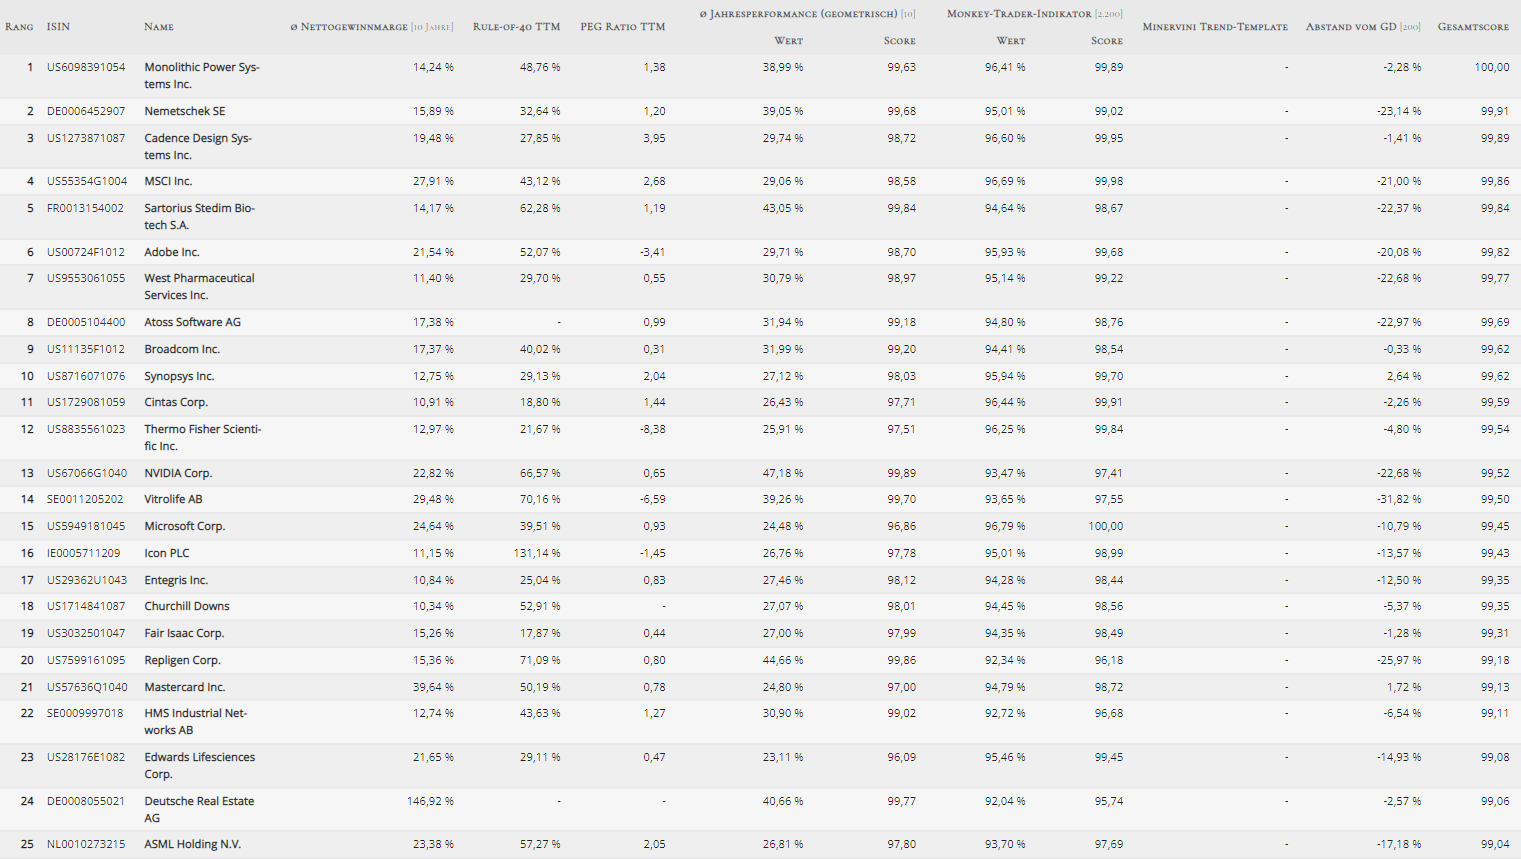Select PEG ratio 3,95 for Cadence
The width and height of the screenshot is (1521, 859).
coord(655,138)
